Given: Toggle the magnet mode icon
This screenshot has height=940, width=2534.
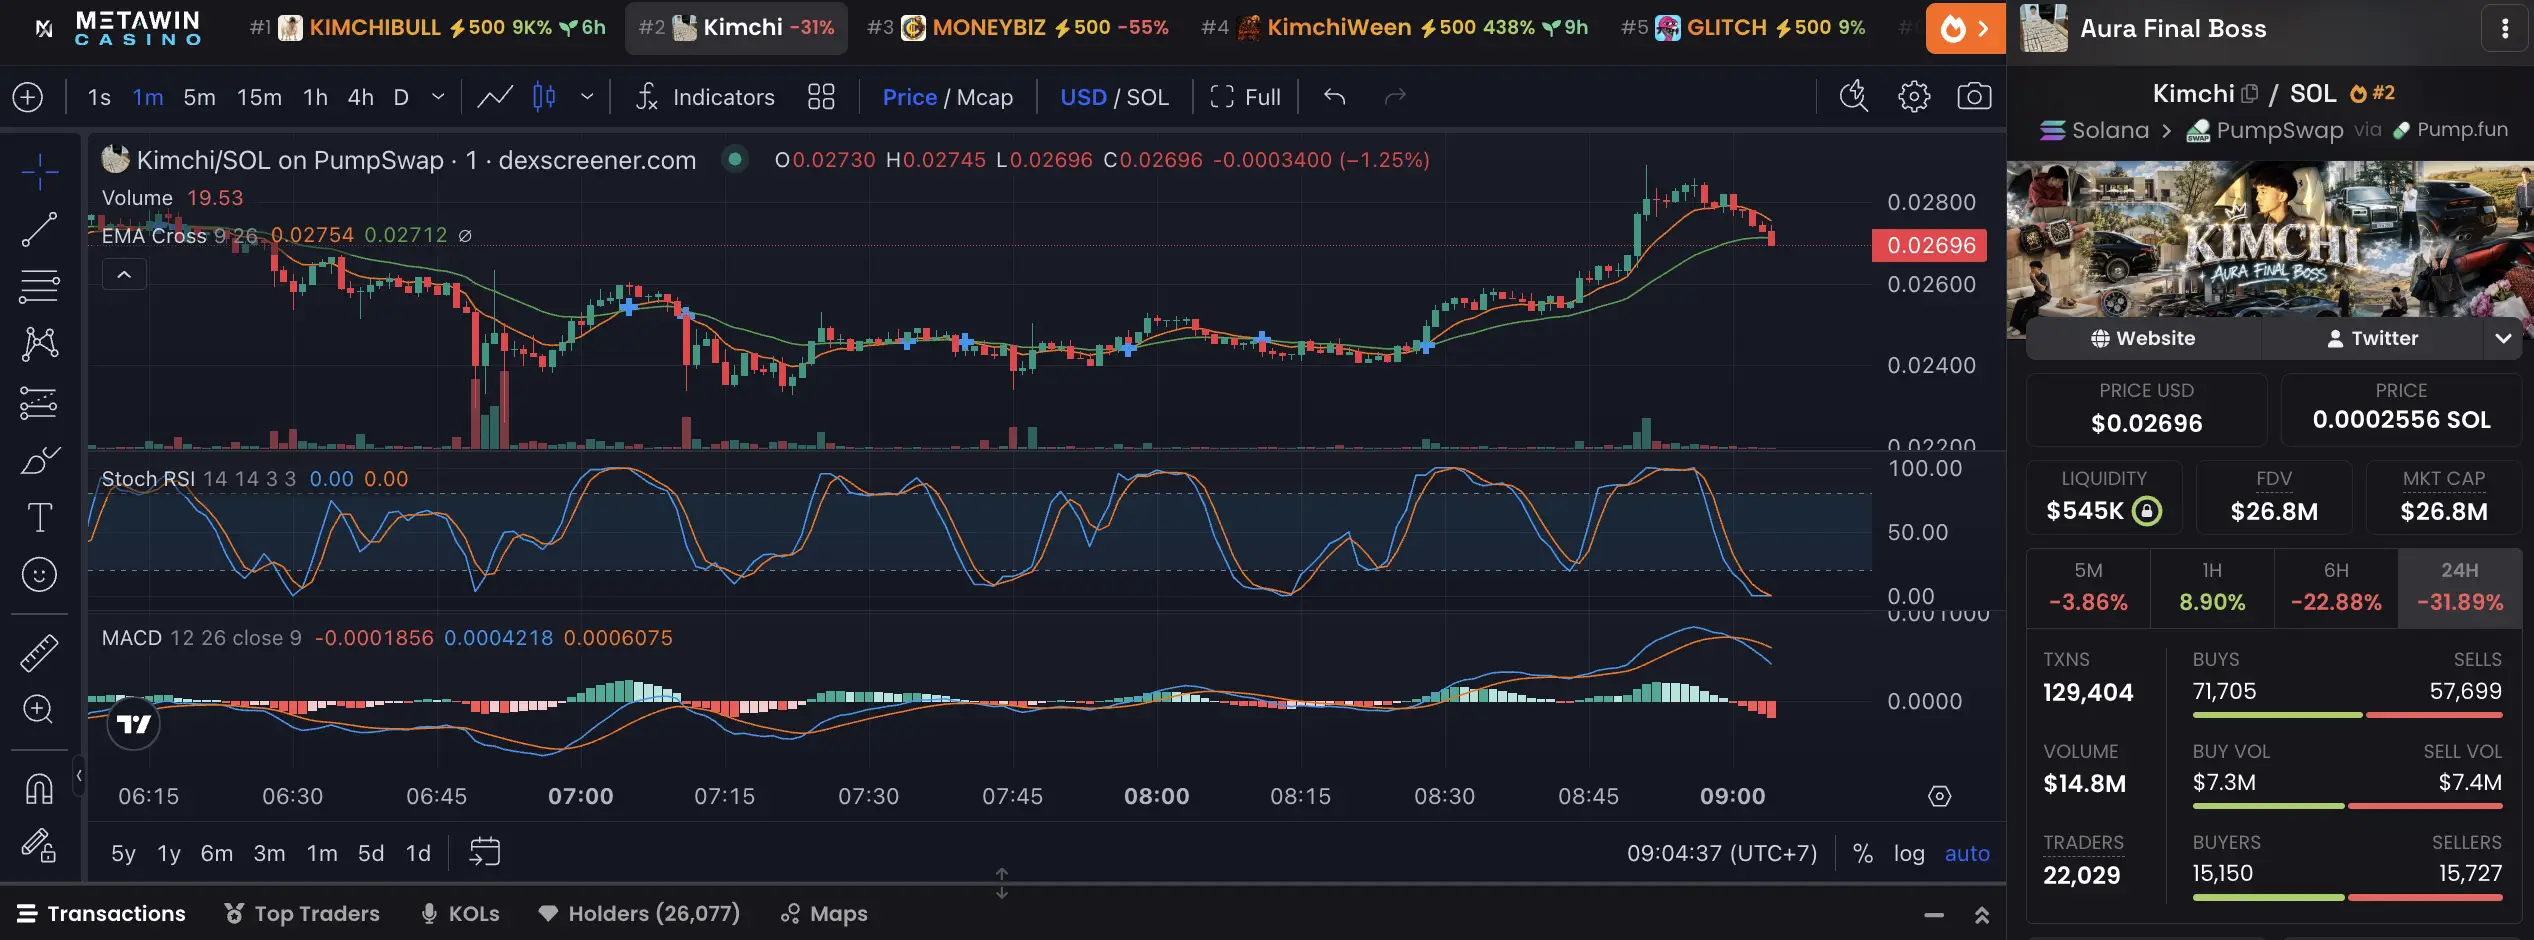Looking at the screenshot, I should (40, 789).
